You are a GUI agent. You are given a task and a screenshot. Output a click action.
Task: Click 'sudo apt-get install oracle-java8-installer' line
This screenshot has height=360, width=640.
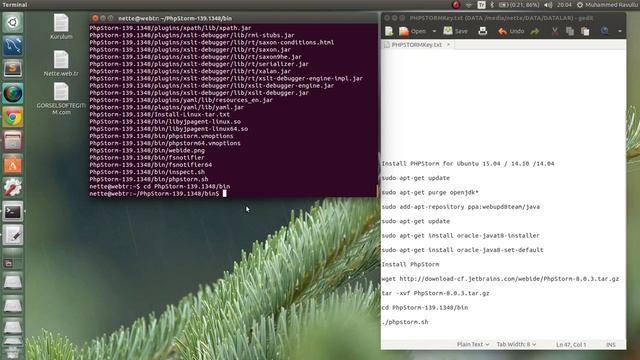[x=460, y=236]
